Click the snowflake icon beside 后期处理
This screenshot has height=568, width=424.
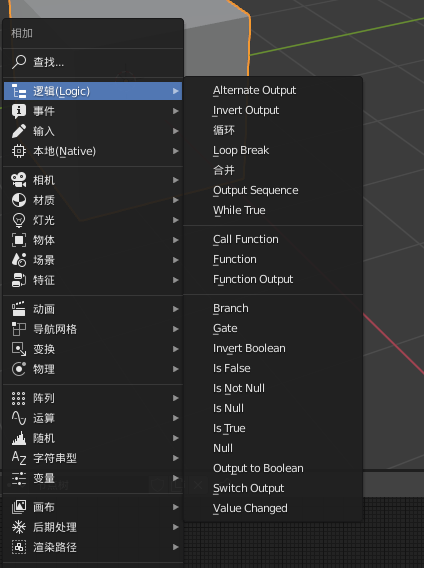tap(19, 527)
